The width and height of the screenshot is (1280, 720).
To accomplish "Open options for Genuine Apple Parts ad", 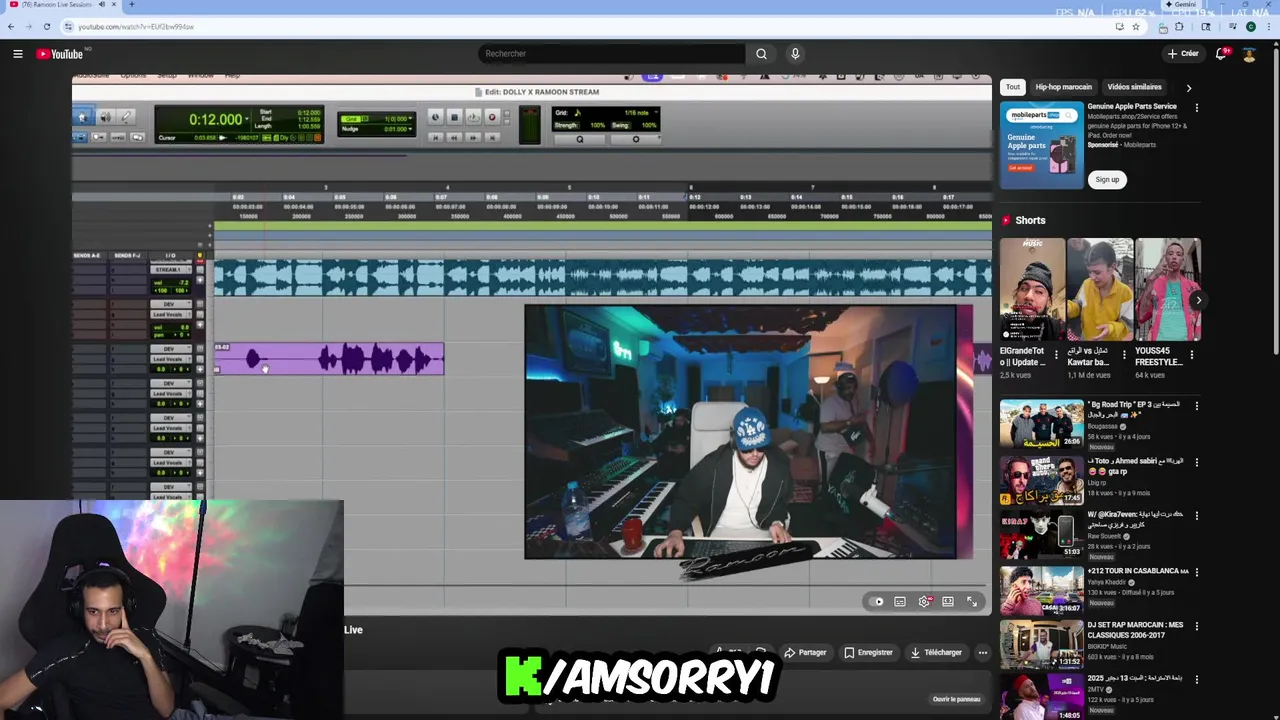I will pos(1196,107).
